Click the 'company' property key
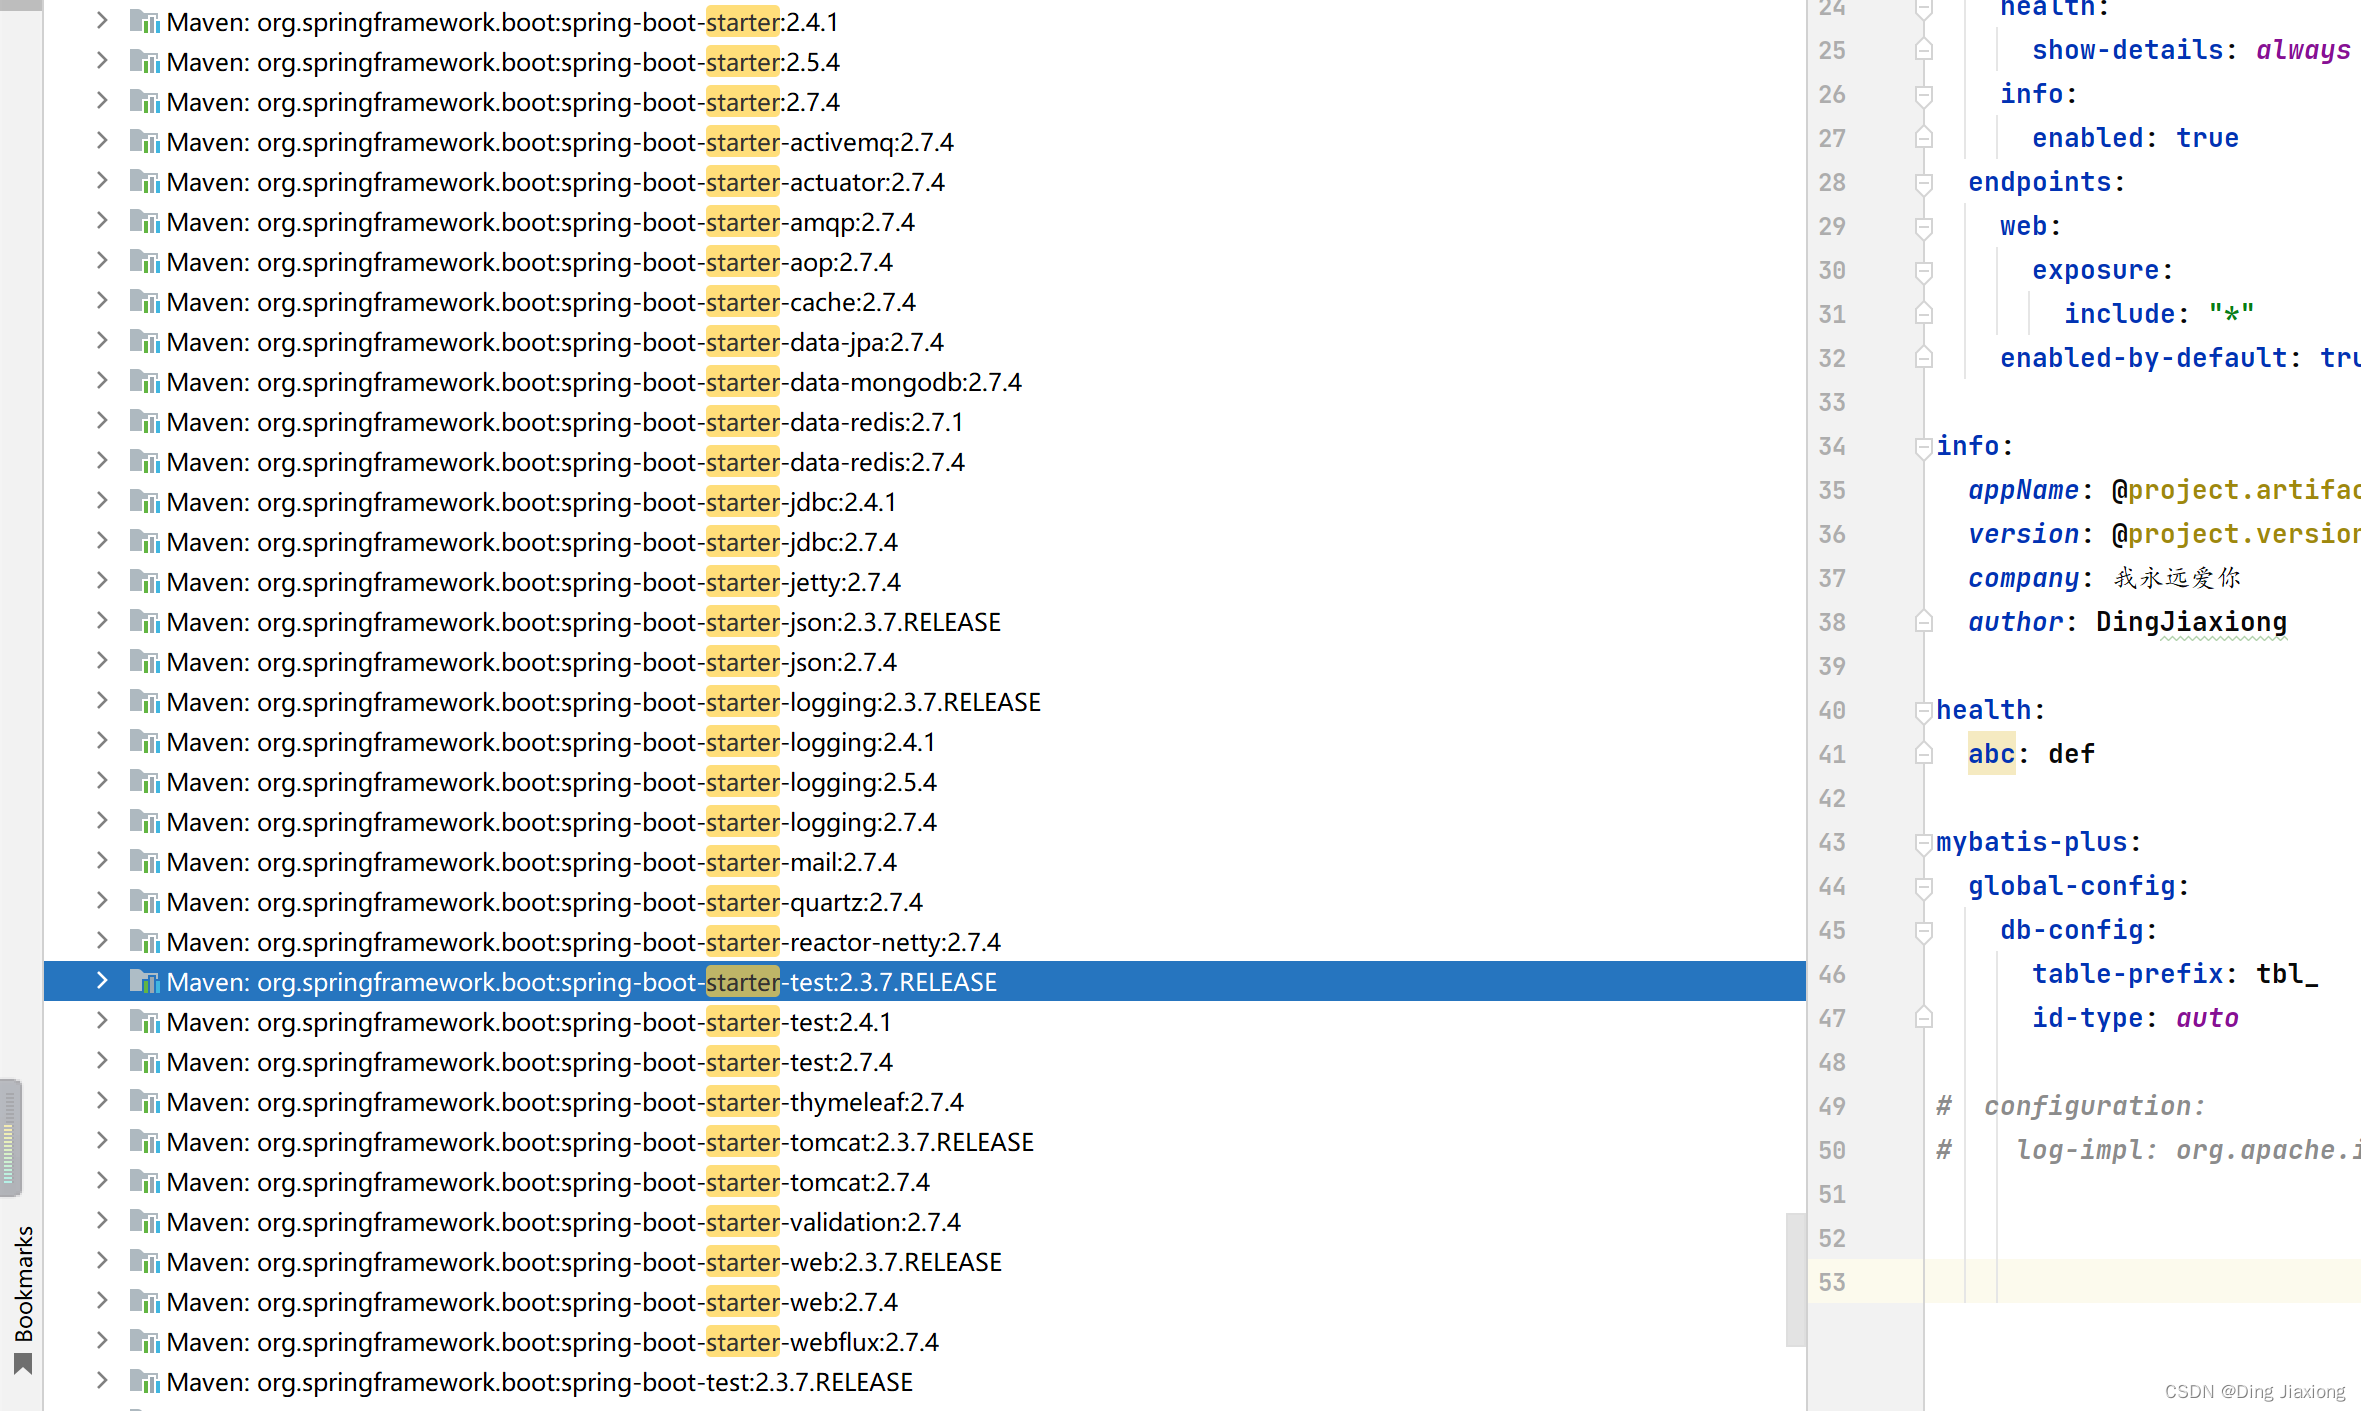This screenshot has height=1411, width=2361. pos(2023,578)
